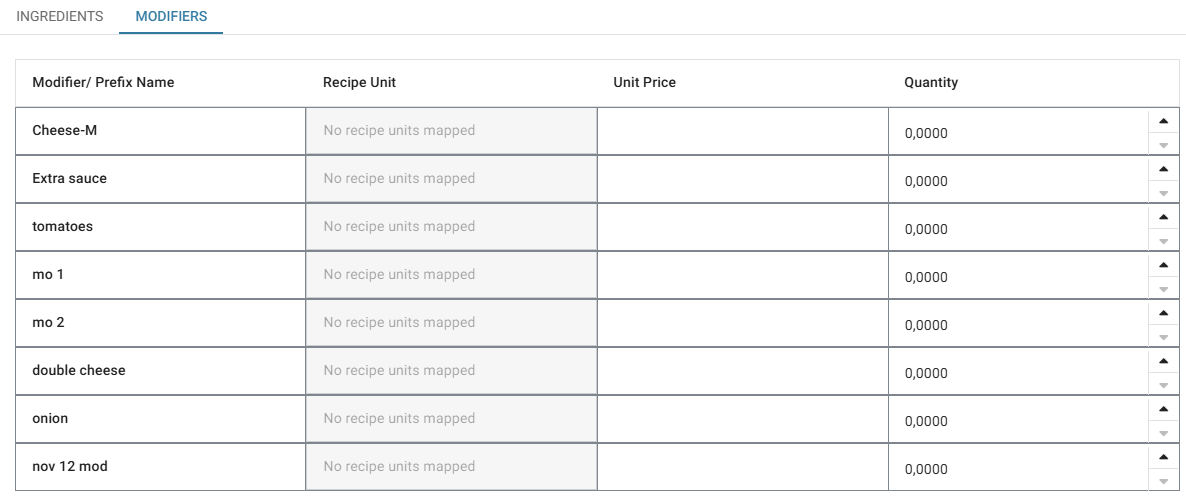Expand Recipe Unit dropdown for onion
The width and height of the screenshot is (1186, 497).
point(451,419)
